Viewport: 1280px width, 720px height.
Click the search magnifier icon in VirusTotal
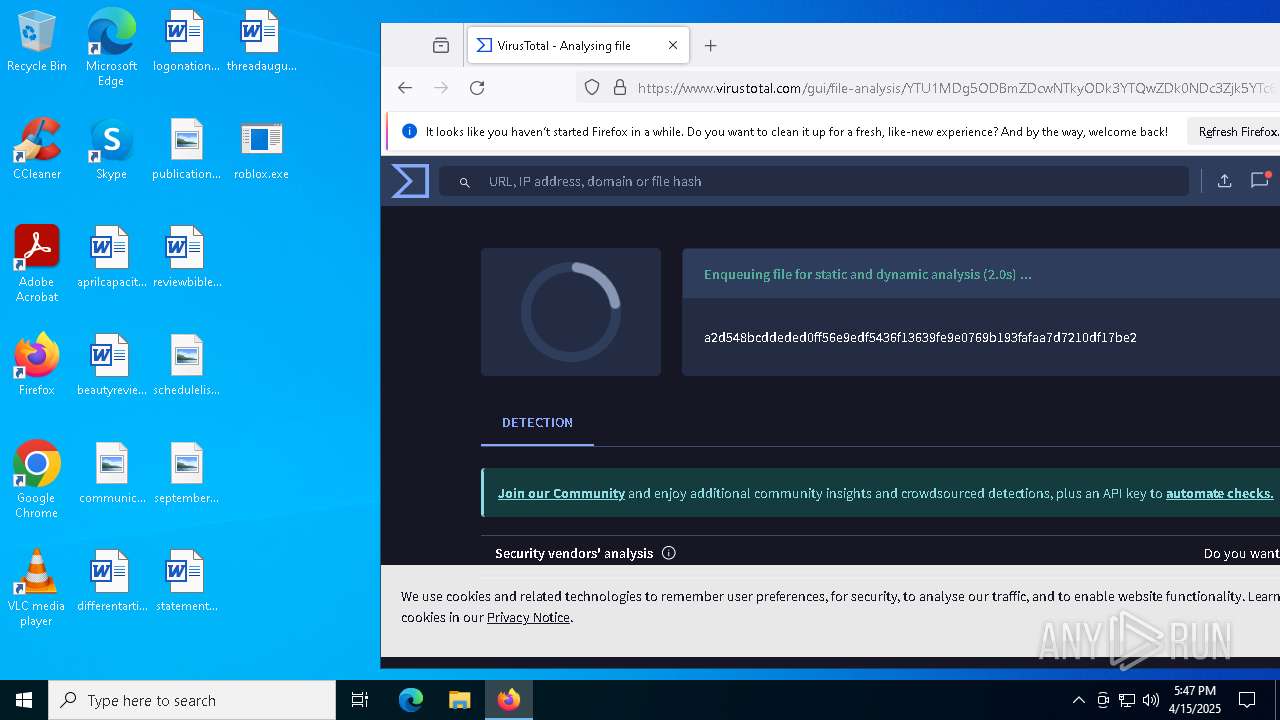point(464,182)
